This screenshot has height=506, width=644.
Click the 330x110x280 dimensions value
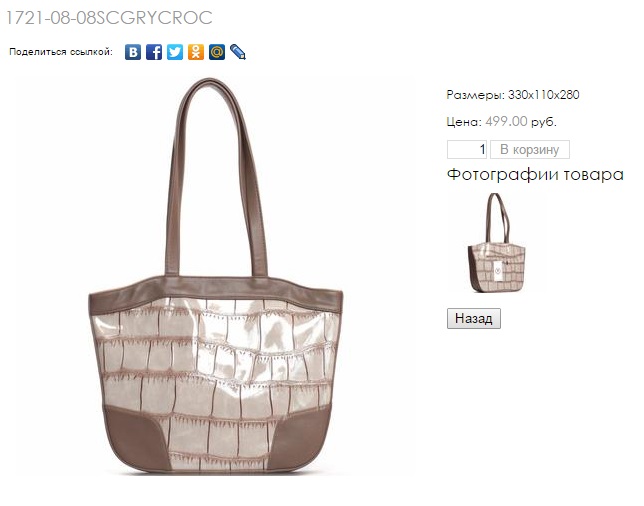543,95
